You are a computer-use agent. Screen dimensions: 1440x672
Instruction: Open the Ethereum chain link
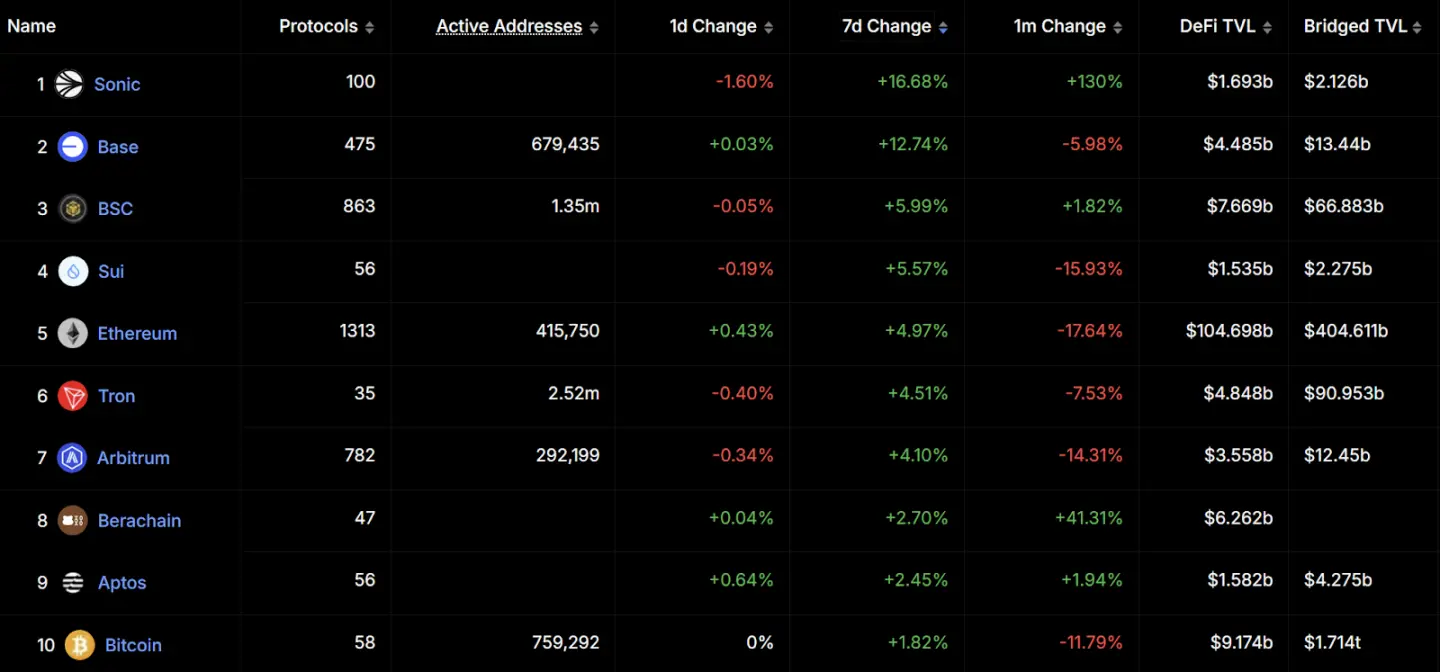[137, 334]
